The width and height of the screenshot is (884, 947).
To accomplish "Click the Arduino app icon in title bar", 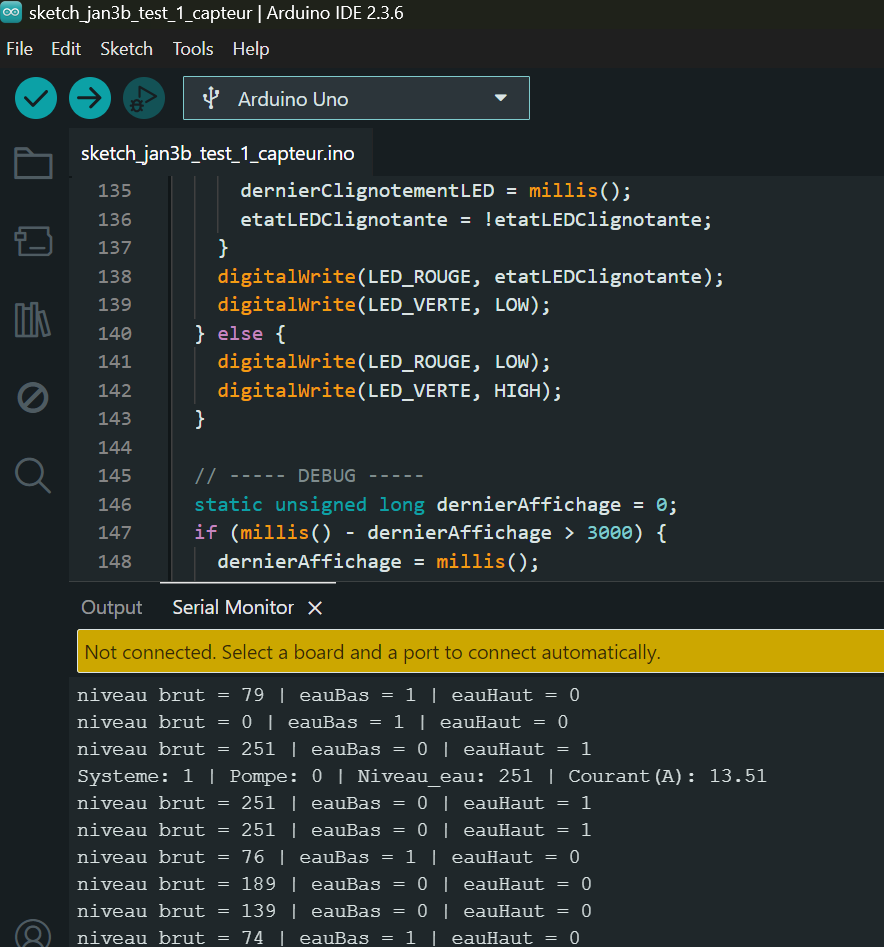I will (11, 14).
